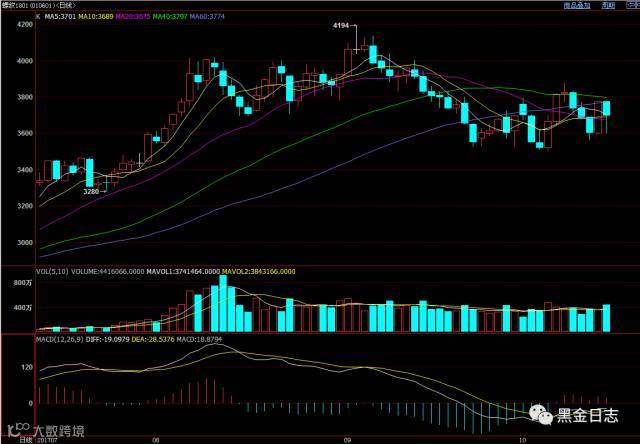The image size is (640, 444).
Task: Click the MACD:18.8794 value
Action: [x=199, y=340]
